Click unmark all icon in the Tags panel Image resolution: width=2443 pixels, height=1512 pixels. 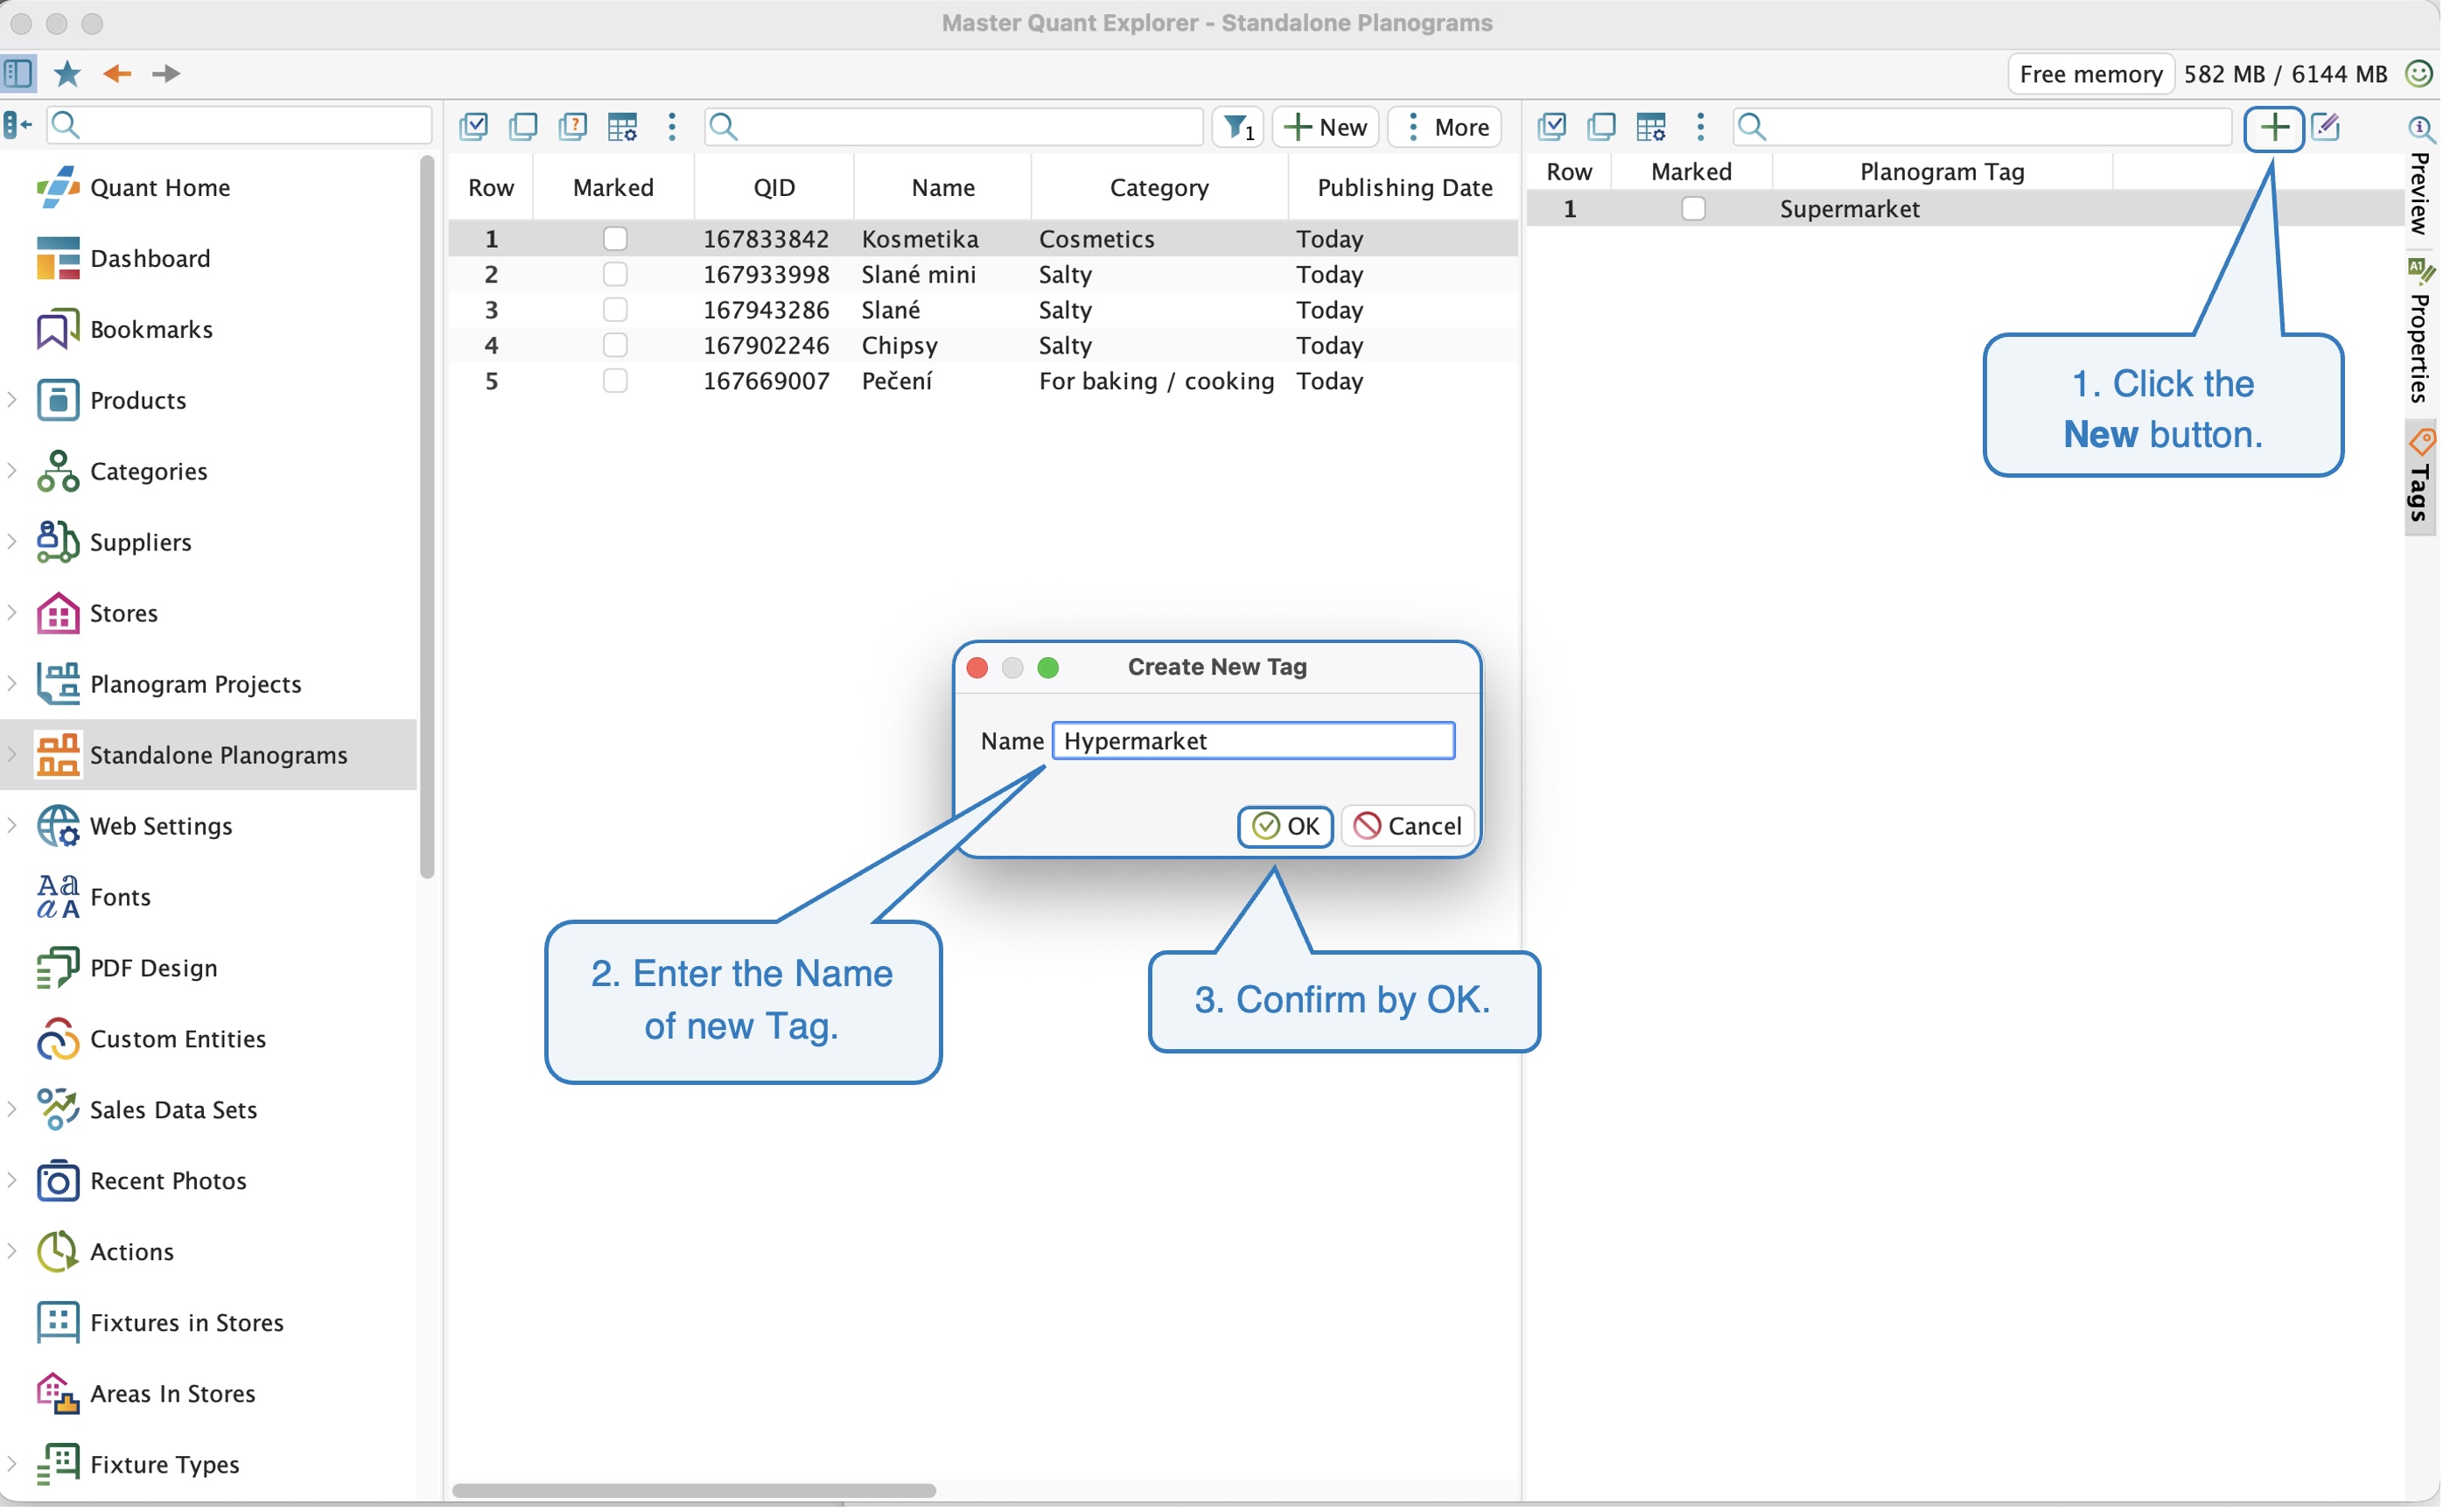coord(1603,126)
